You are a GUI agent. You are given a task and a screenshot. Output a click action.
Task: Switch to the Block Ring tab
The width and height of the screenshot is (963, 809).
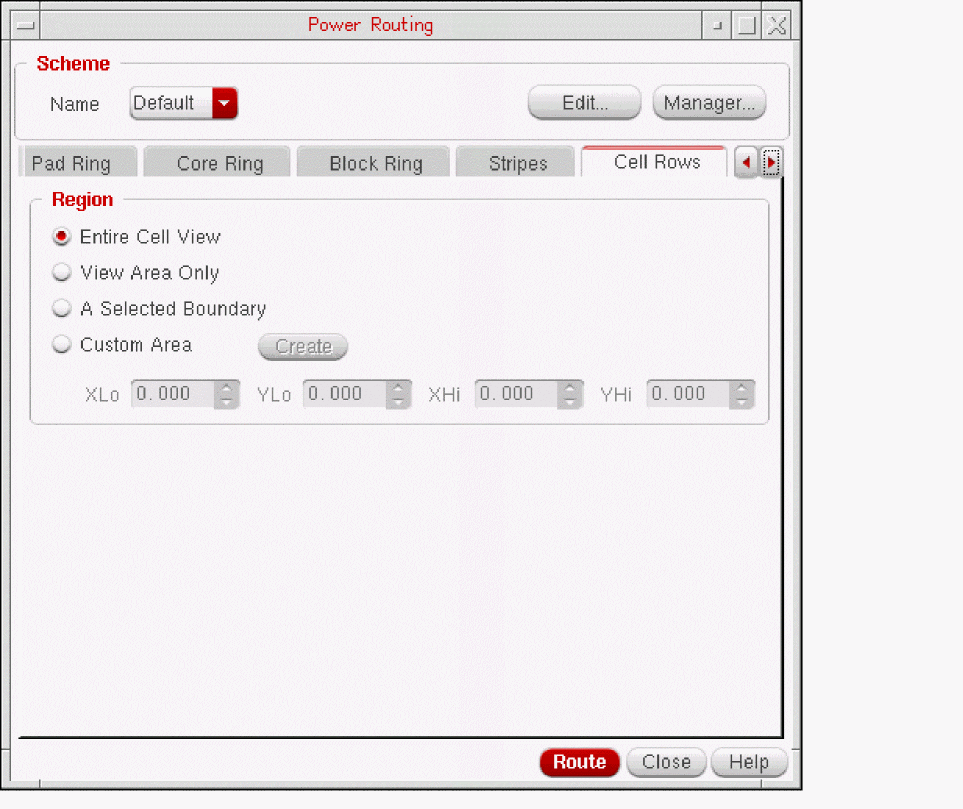[x=373, y=163]
